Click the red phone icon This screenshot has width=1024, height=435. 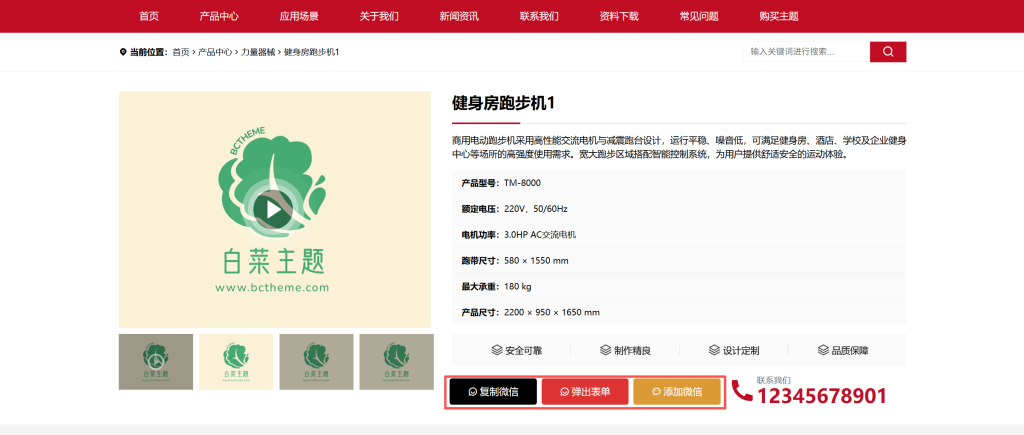coord(742,391)
